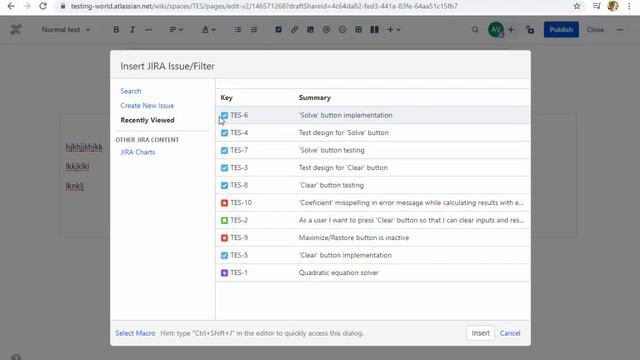Viewport: 640px width, 360px height.
Task: Open the text color dropdown
Action: pos(209,30)
